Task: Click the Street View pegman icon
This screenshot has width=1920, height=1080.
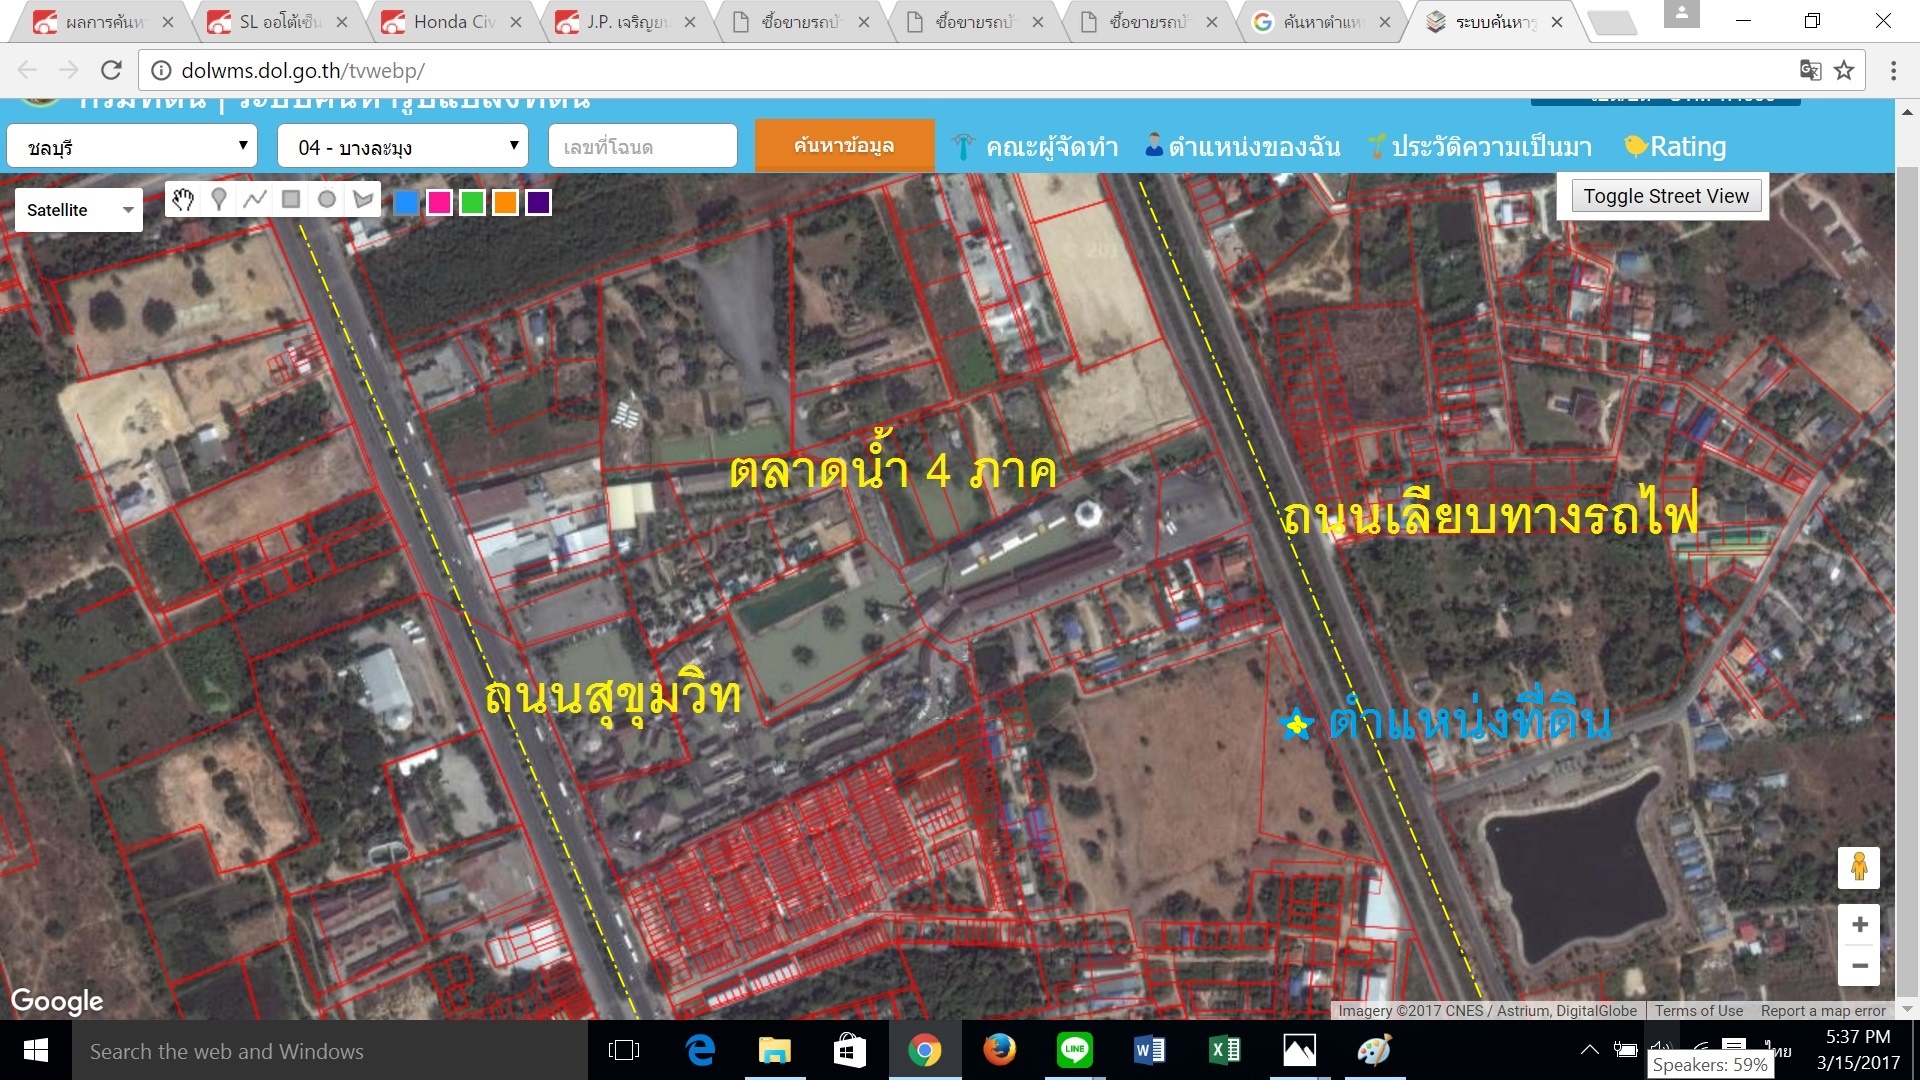Action: 1859,867
